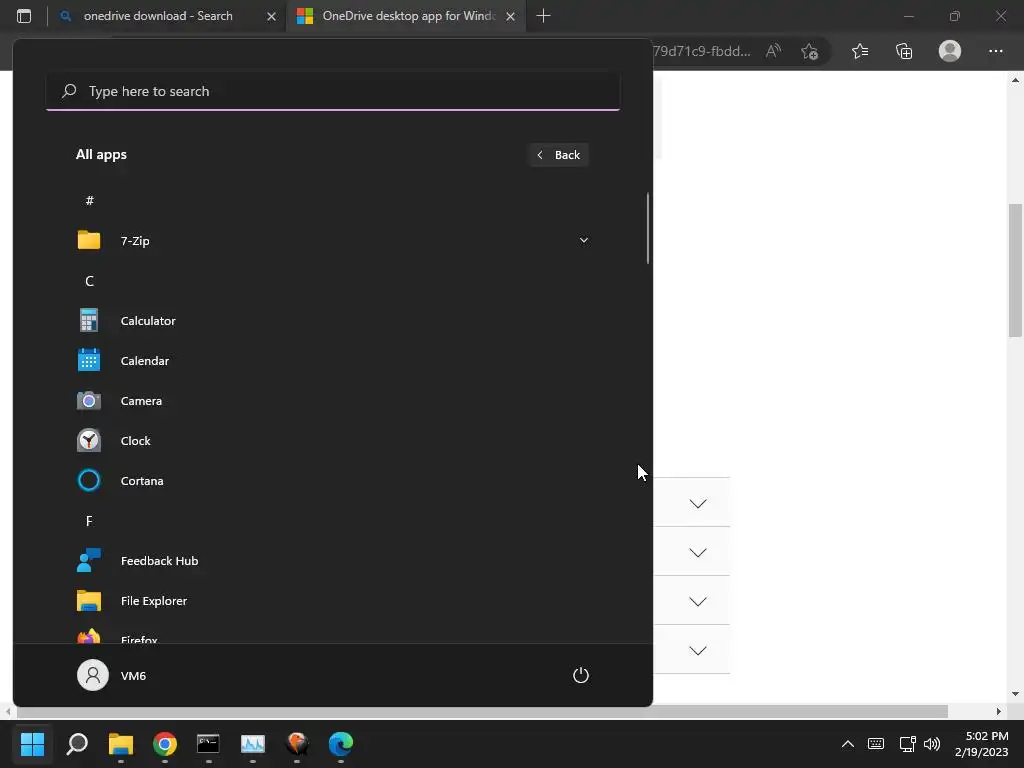Open a new Edge tab
Viewport: 1024px width, 768px height.
coord(543,16)
